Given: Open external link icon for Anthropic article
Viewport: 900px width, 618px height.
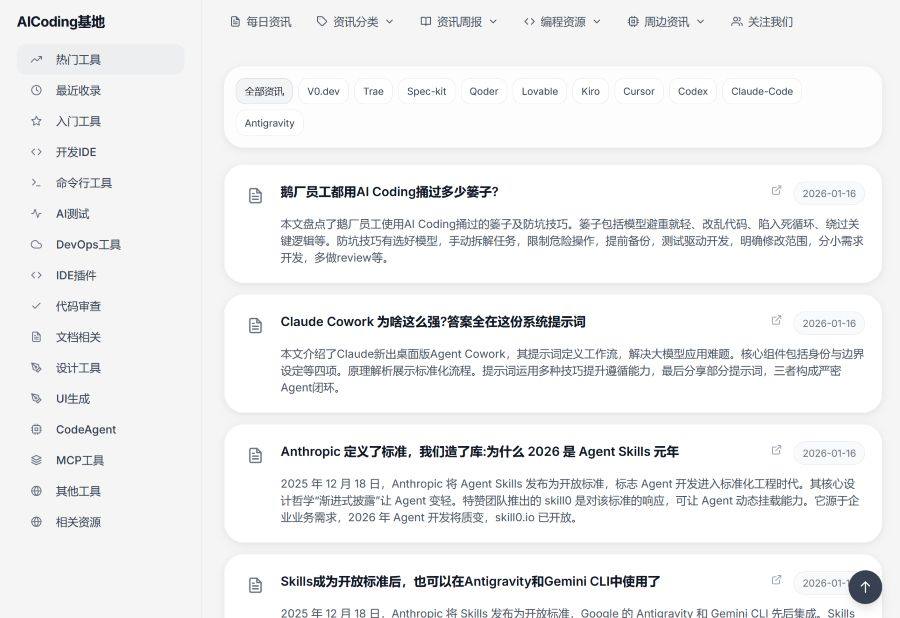Looking at the screenshot, I should (777, 451).
